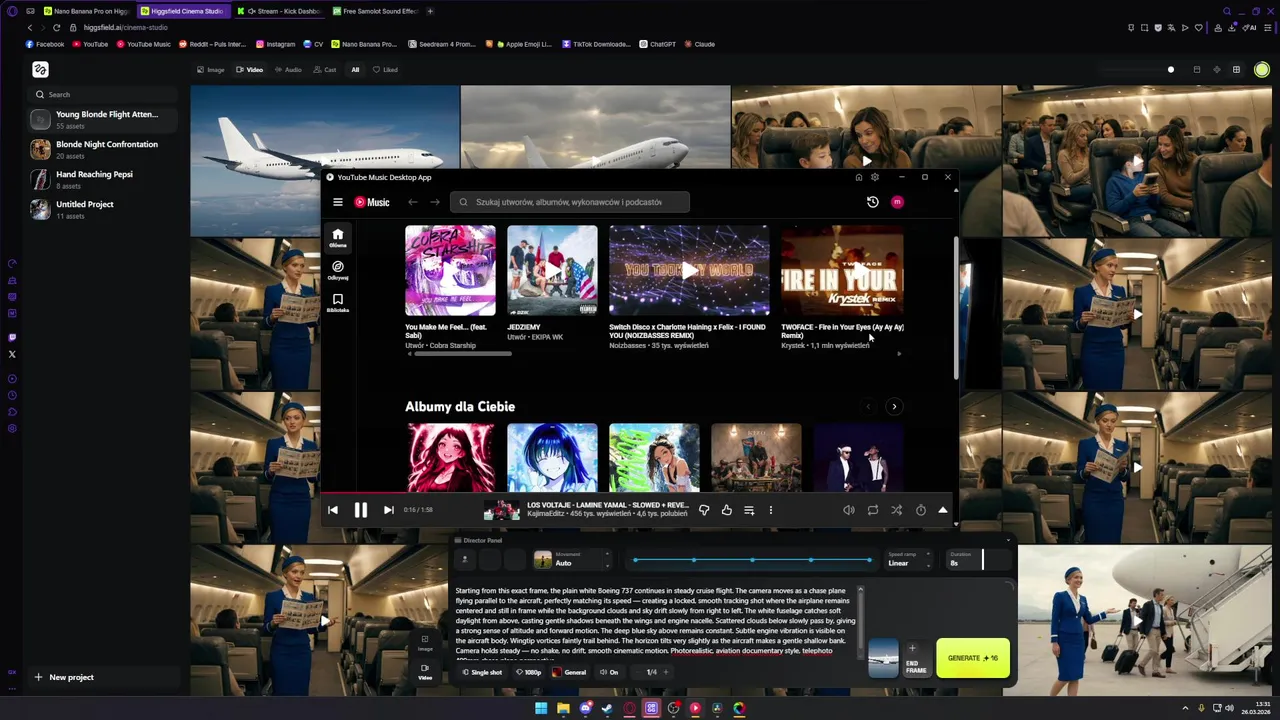Open the Biblioteka library tab
Viewport: 1280px width, 720px height.
tap(338, 303)
